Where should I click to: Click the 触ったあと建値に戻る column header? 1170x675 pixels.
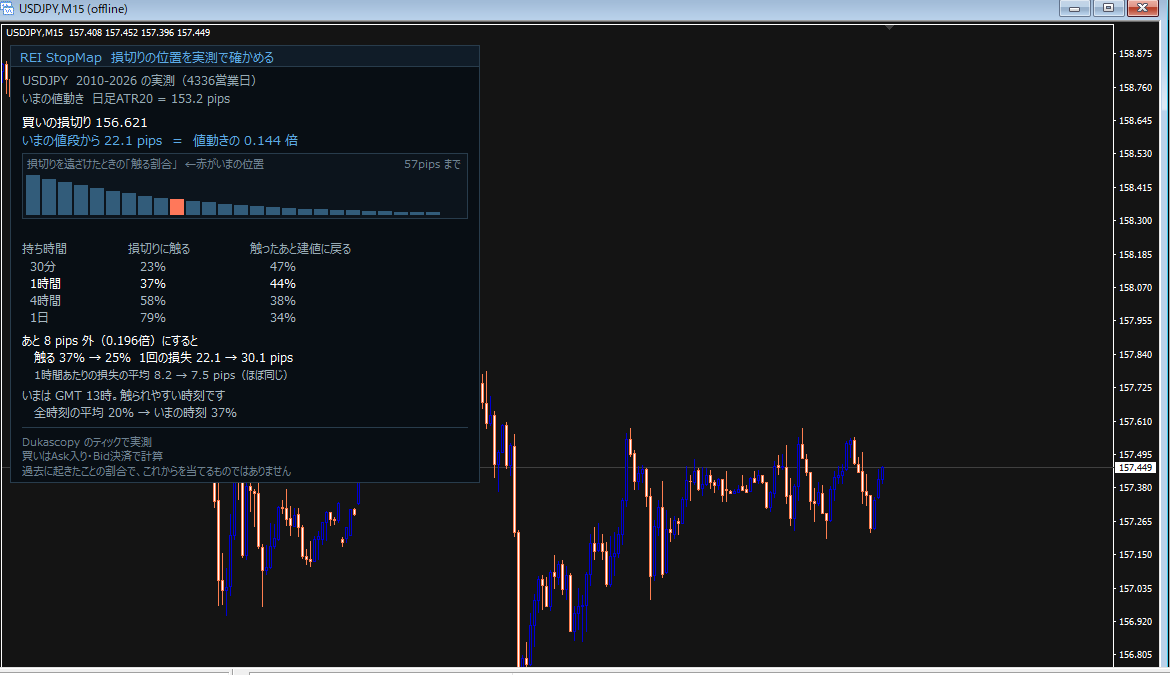(300, 249)
